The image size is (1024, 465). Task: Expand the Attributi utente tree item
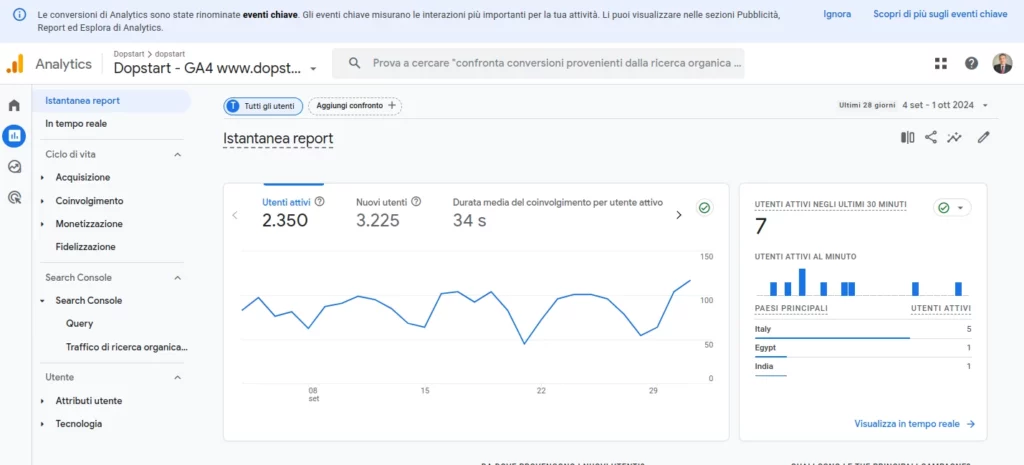pyautogui.click(x=42, y=401)
